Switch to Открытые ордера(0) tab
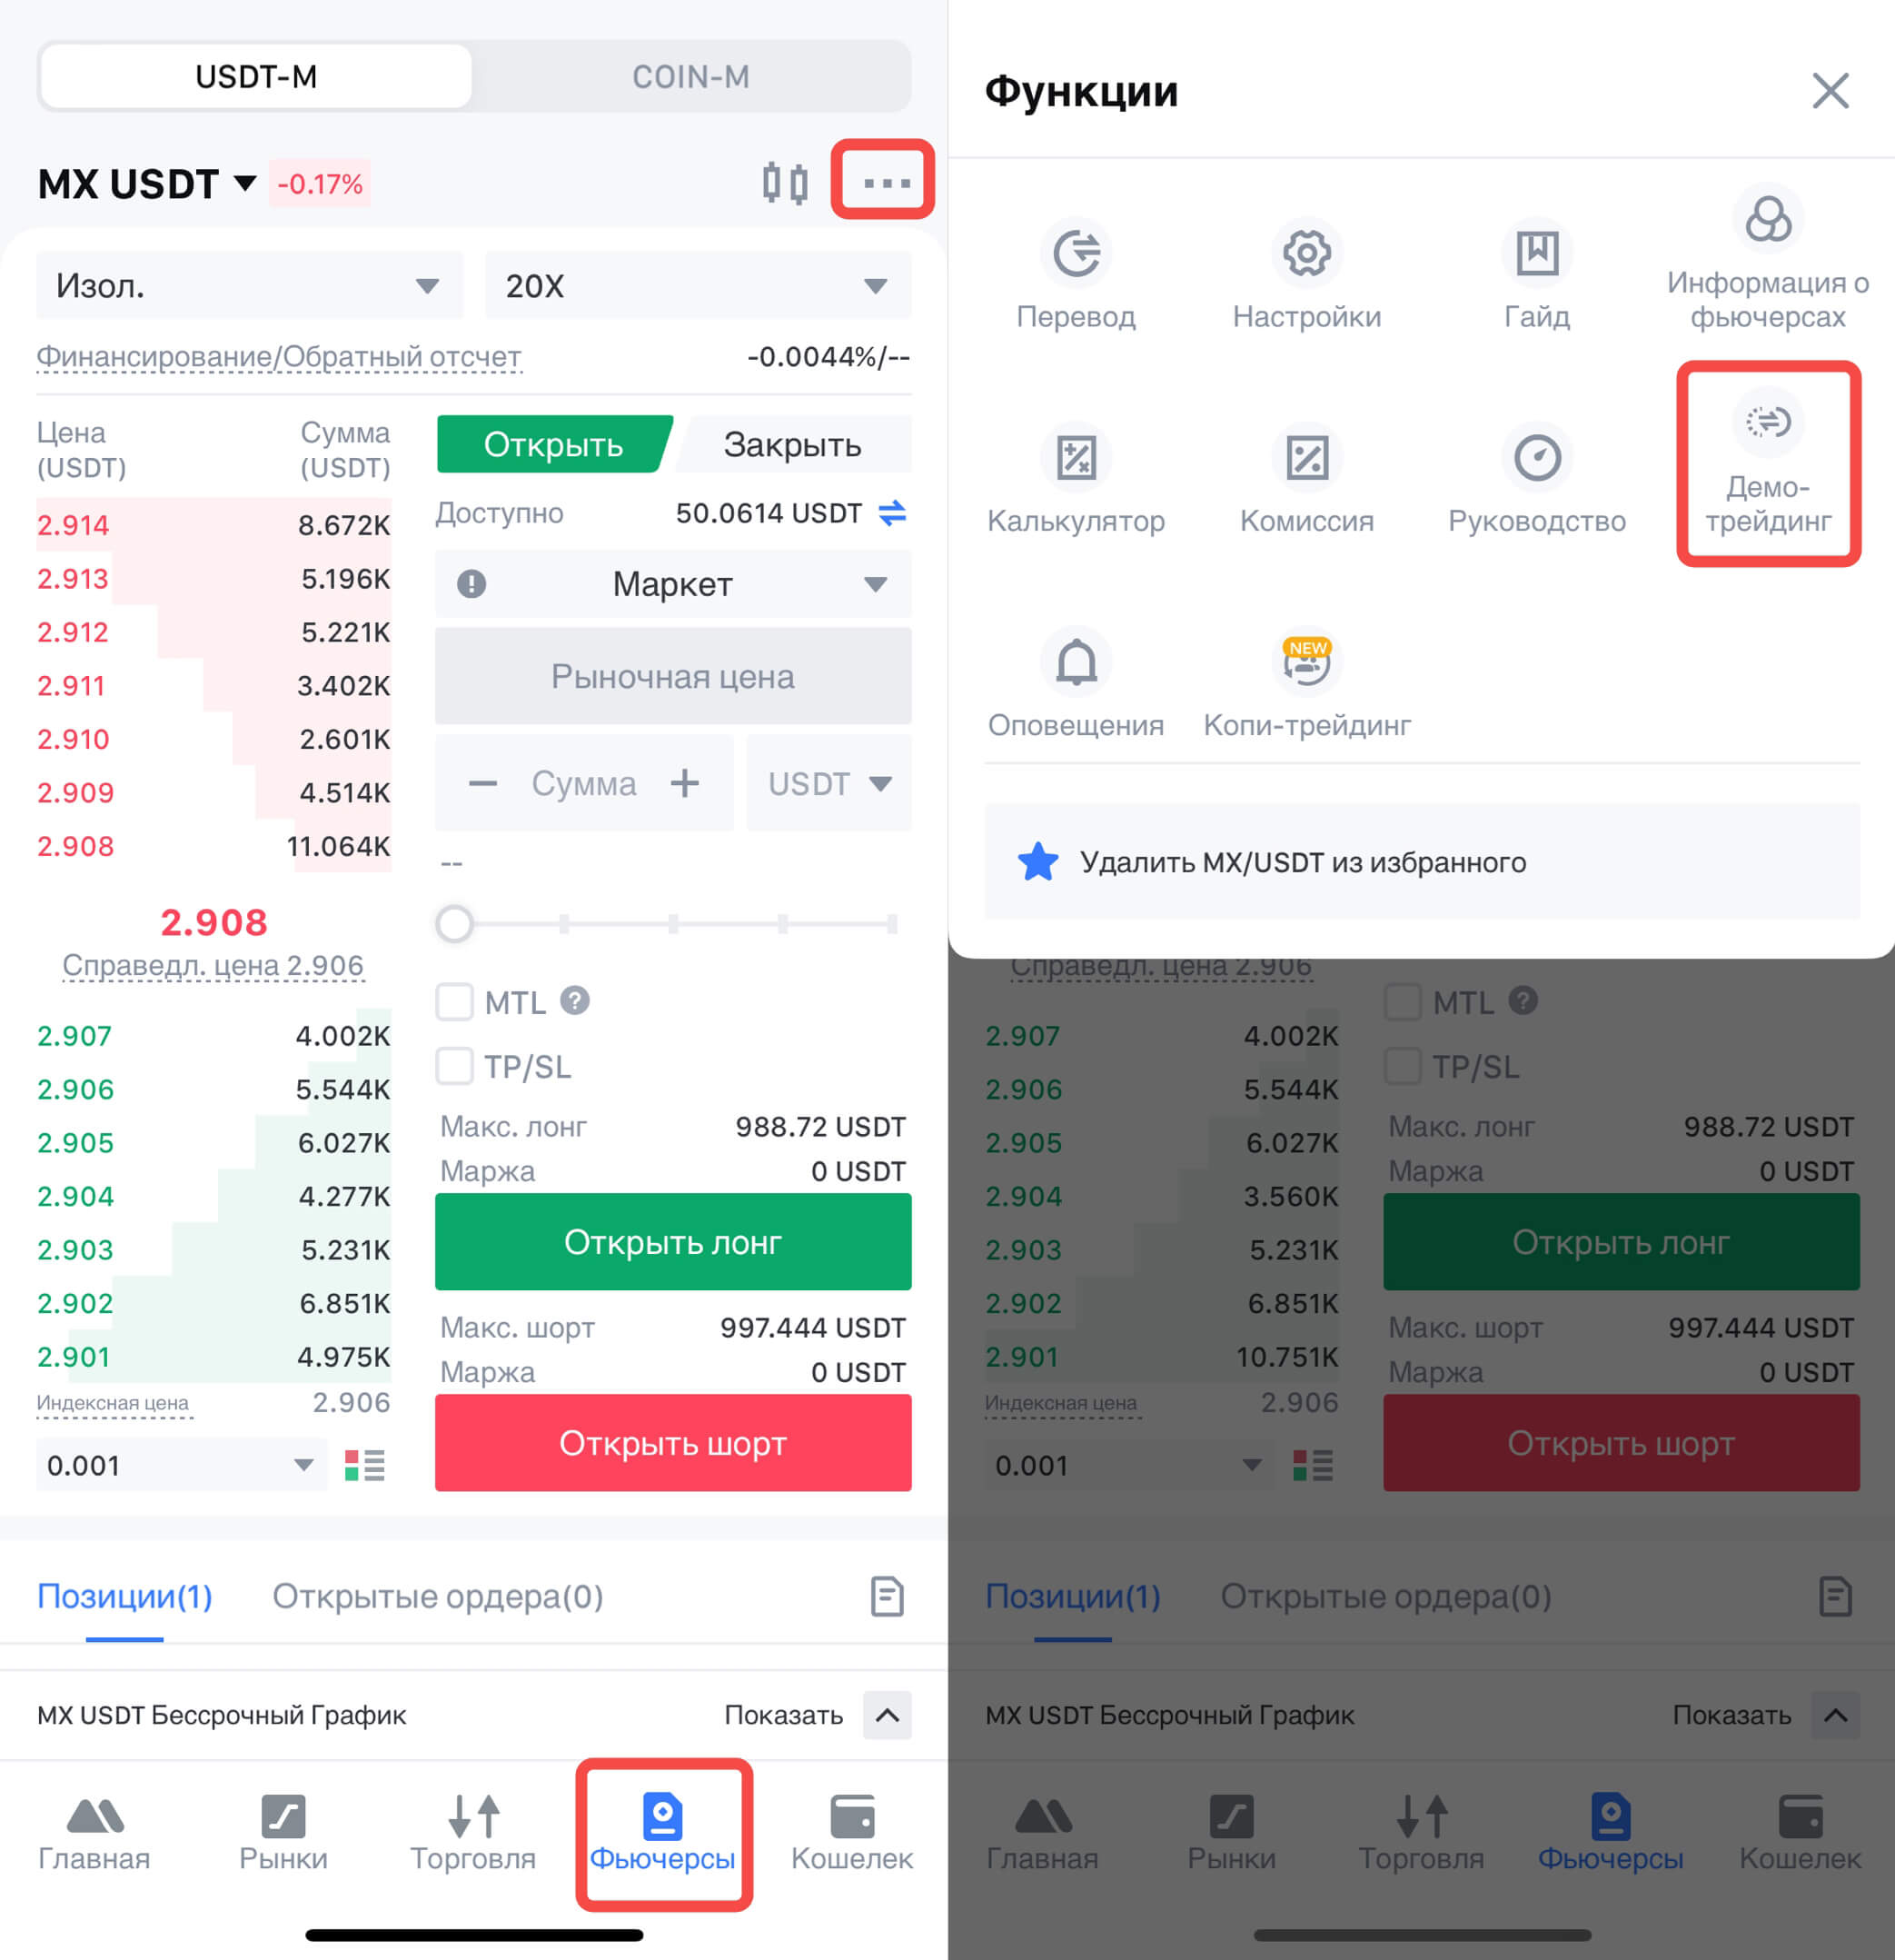 pyautogui.click(x=438, y=1596)
